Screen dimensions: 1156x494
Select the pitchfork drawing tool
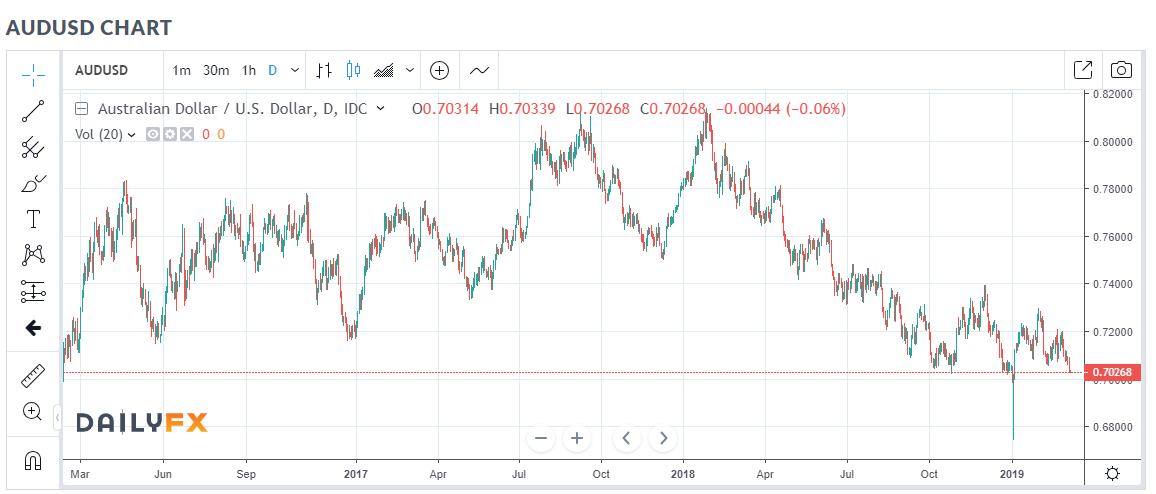coord(33,147)
